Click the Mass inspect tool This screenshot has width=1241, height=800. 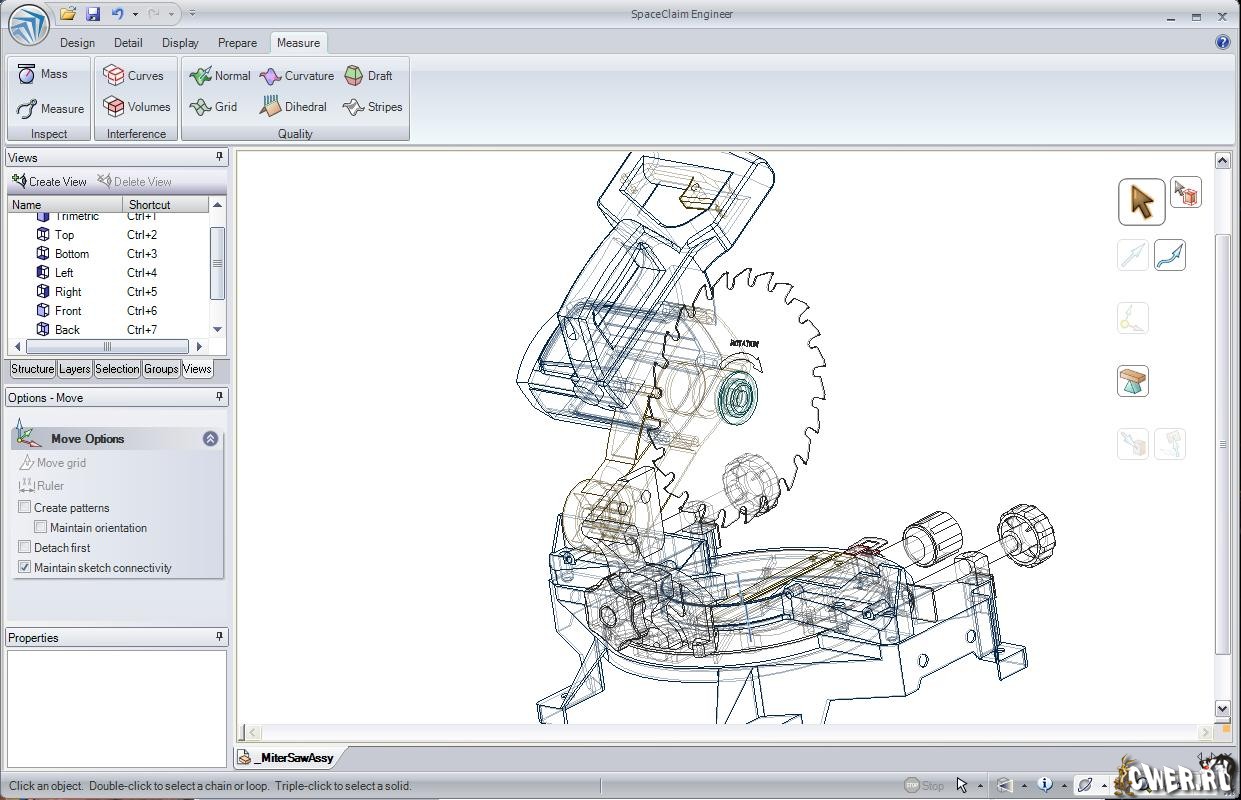click(x=42, y=74)
